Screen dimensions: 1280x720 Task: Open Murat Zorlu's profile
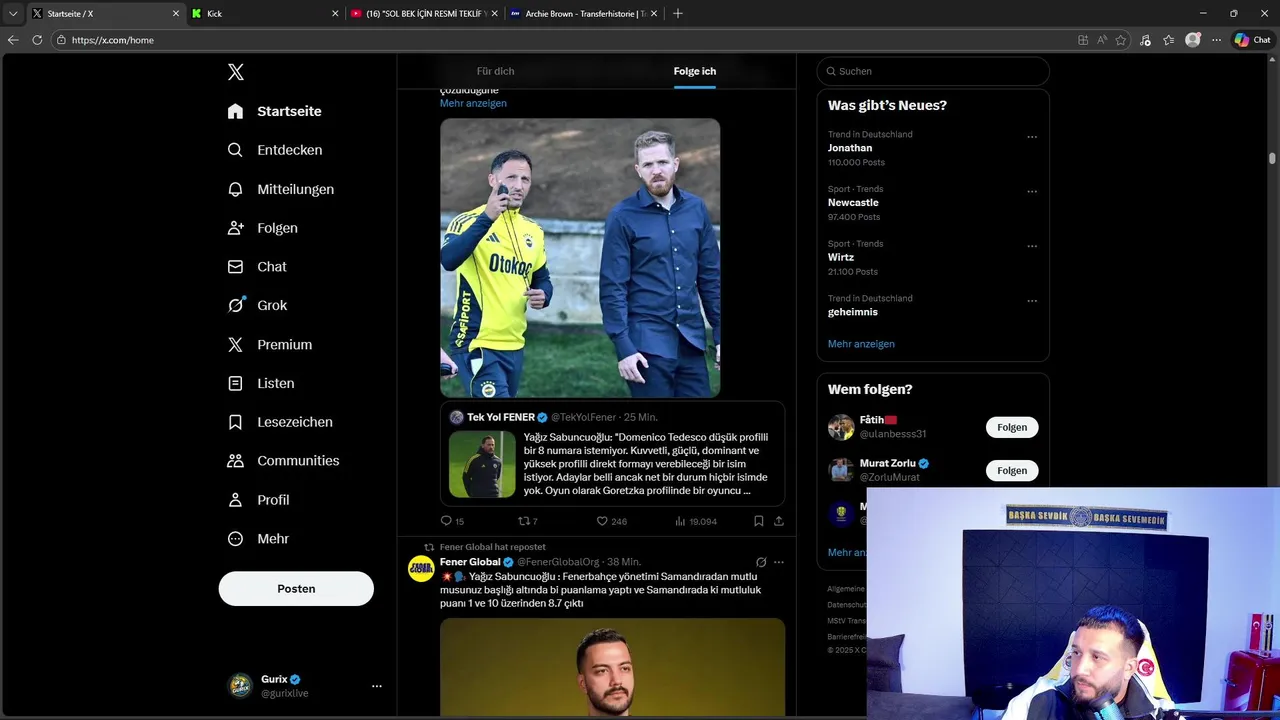tap(888, 463)
